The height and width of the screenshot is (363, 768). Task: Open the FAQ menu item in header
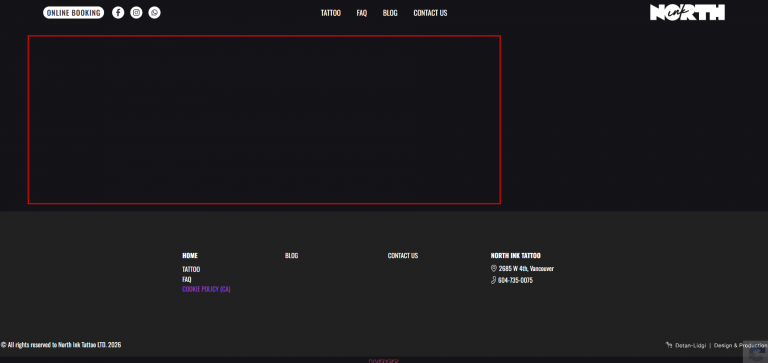pos(361,13)
